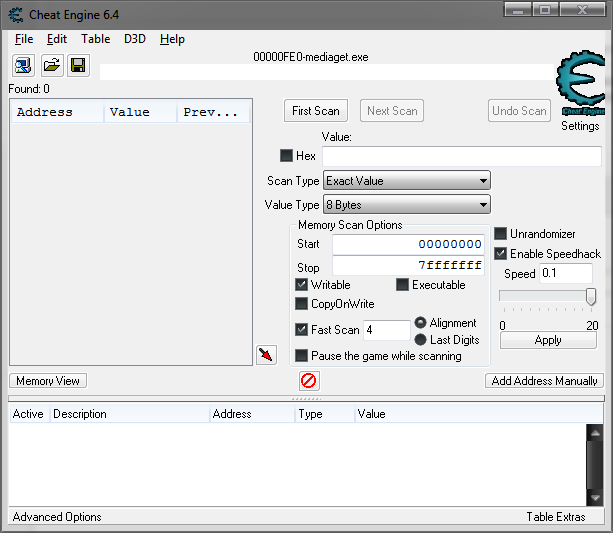The height and width of the screenshot is (533, 613).
Task: Select the Last Digits radio button
Action: 420,340
